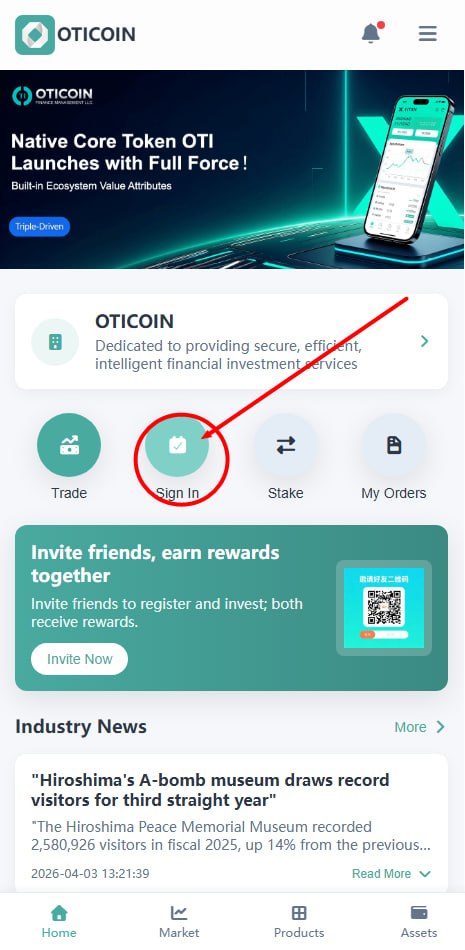This screenshot has height=950, width=465.
Task: Expand news article via Read More chevron
Action: coord(425,874)
